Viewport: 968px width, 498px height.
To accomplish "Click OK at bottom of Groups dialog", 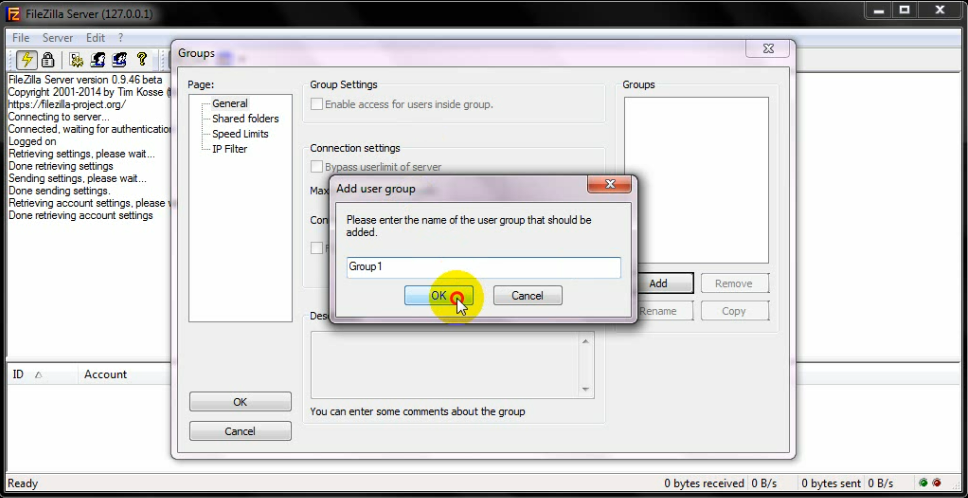I will click(240, 402).
